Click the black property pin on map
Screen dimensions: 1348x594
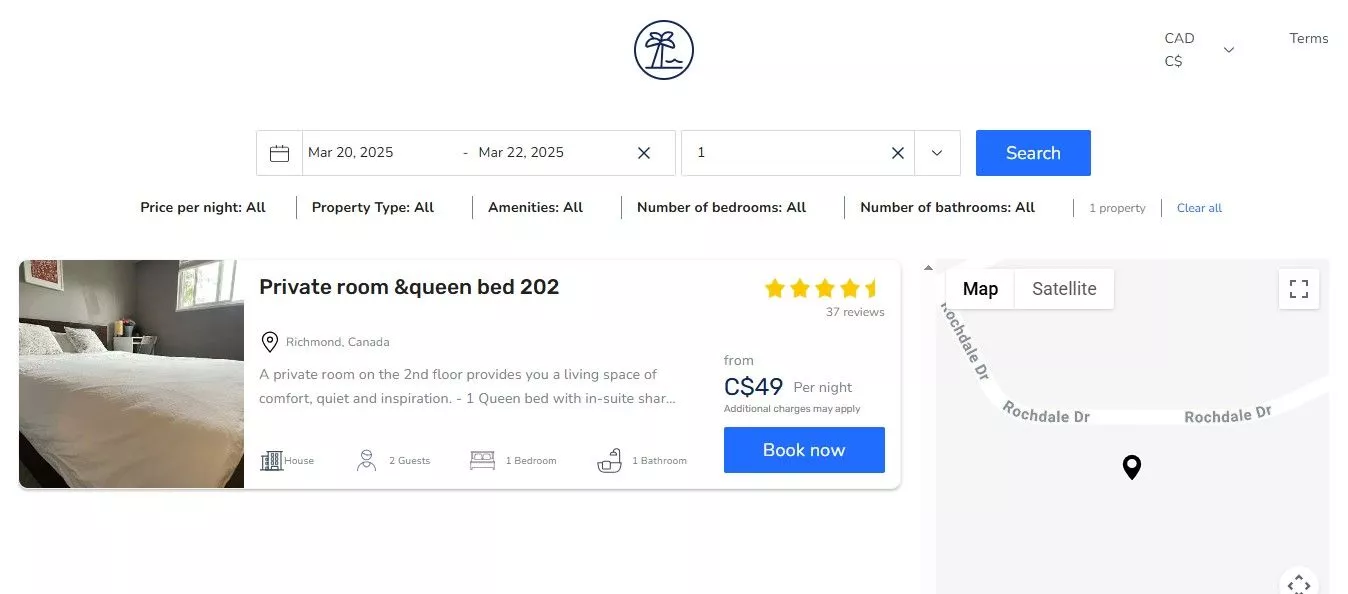pos(1131,466)
